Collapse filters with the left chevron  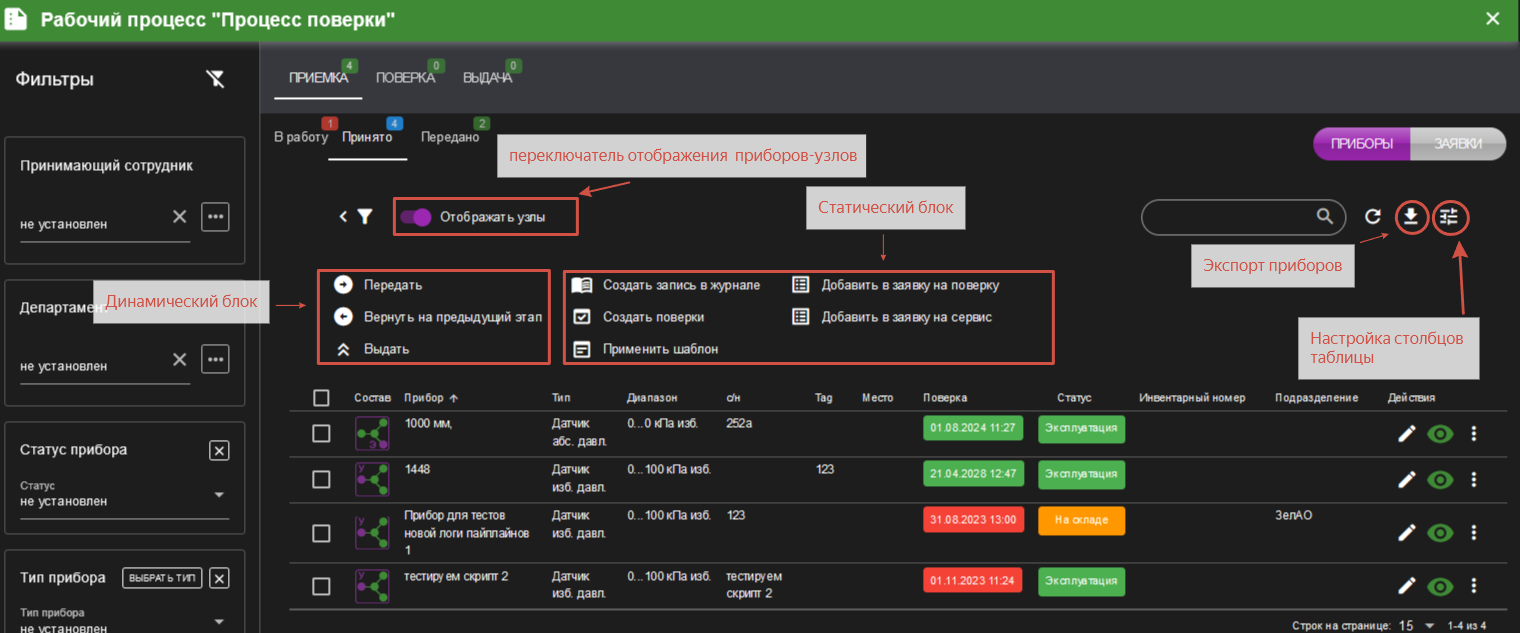(x=343, y=216)
